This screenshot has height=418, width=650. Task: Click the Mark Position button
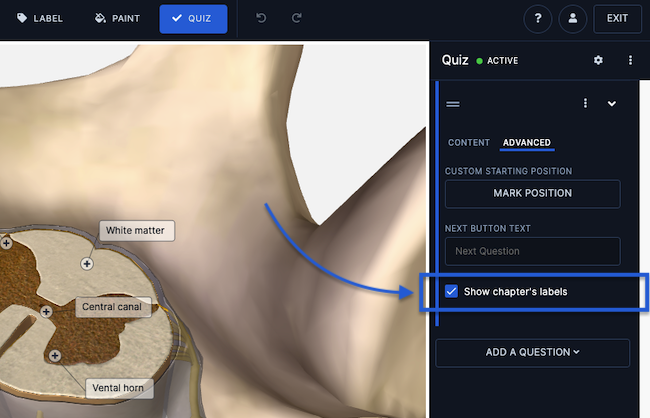point(533,194)
